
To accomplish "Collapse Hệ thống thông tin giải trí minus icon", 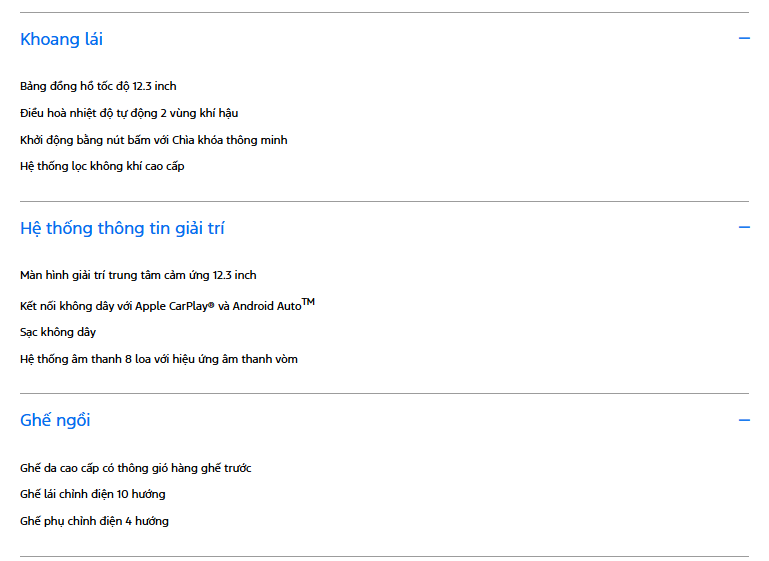I will [x=744, y=228].
